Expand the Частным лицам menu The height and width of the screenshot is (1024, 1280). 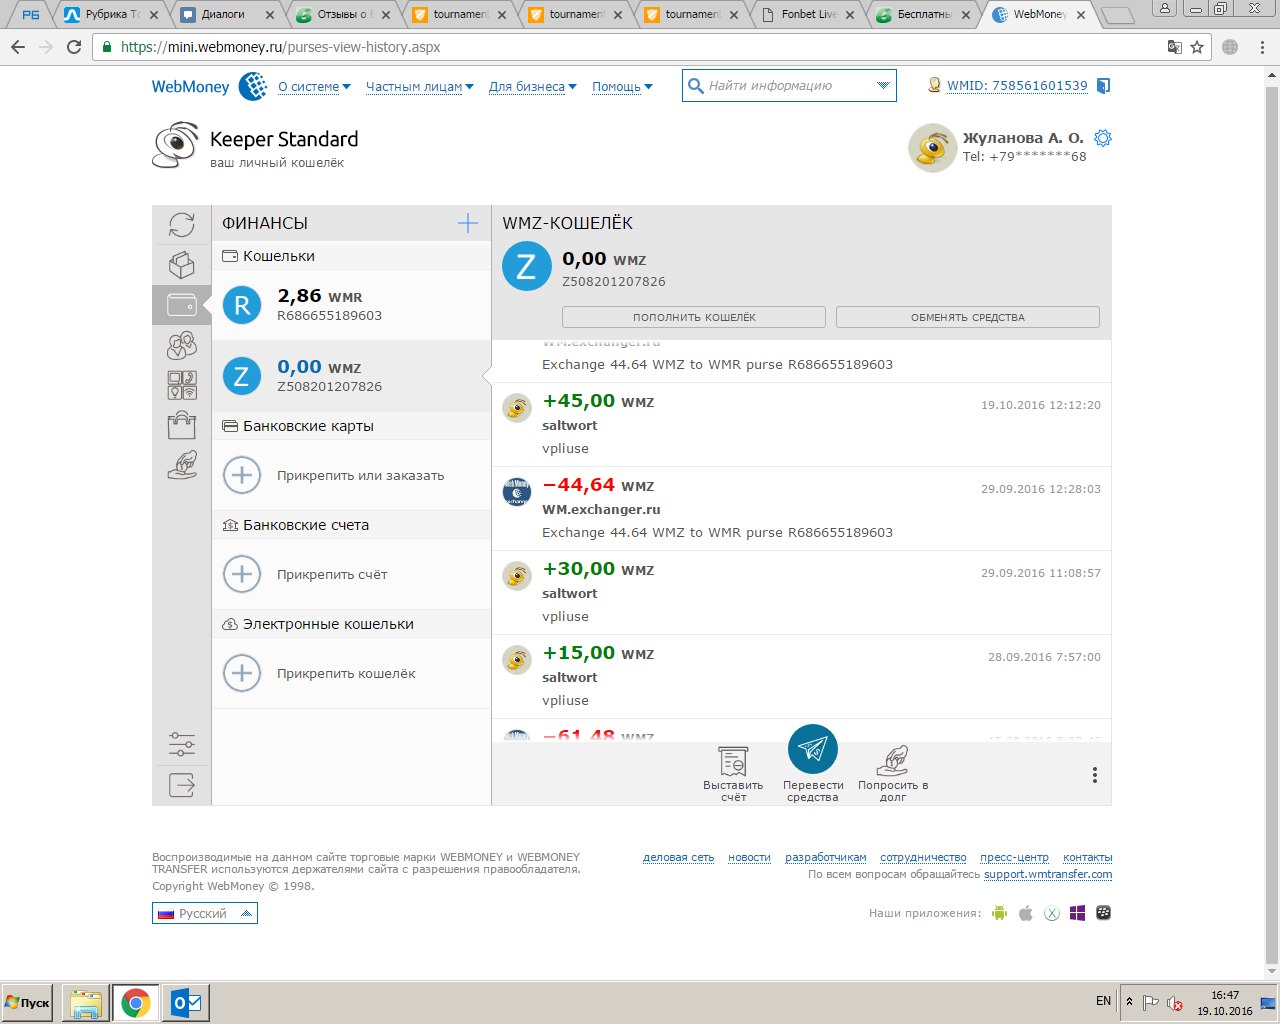click(419, 87)
